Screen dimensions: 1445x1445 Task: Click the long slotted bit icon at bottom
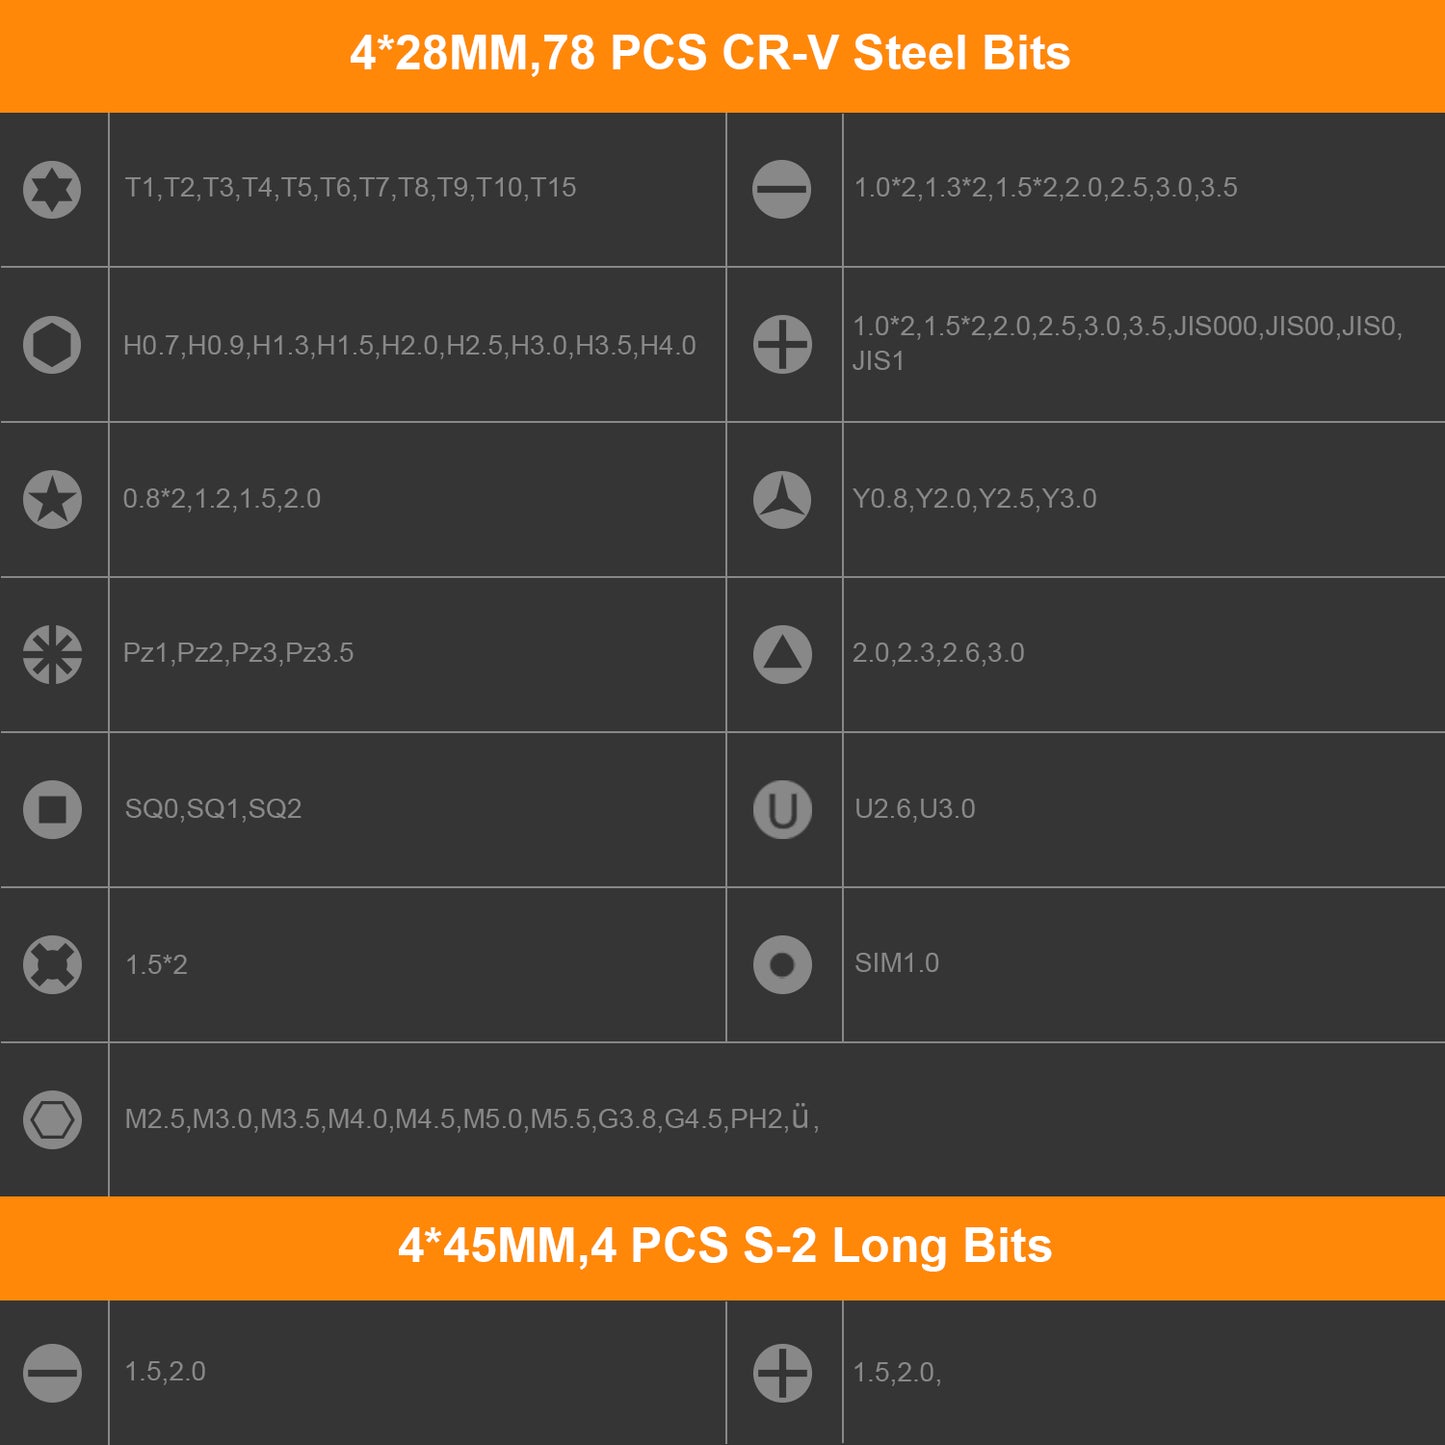(x=52, y=1372)
